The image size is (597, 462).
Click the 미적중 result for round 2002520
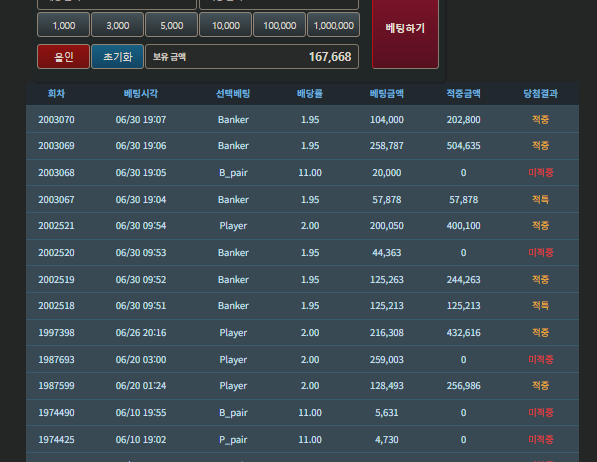(x=541, y=252)
